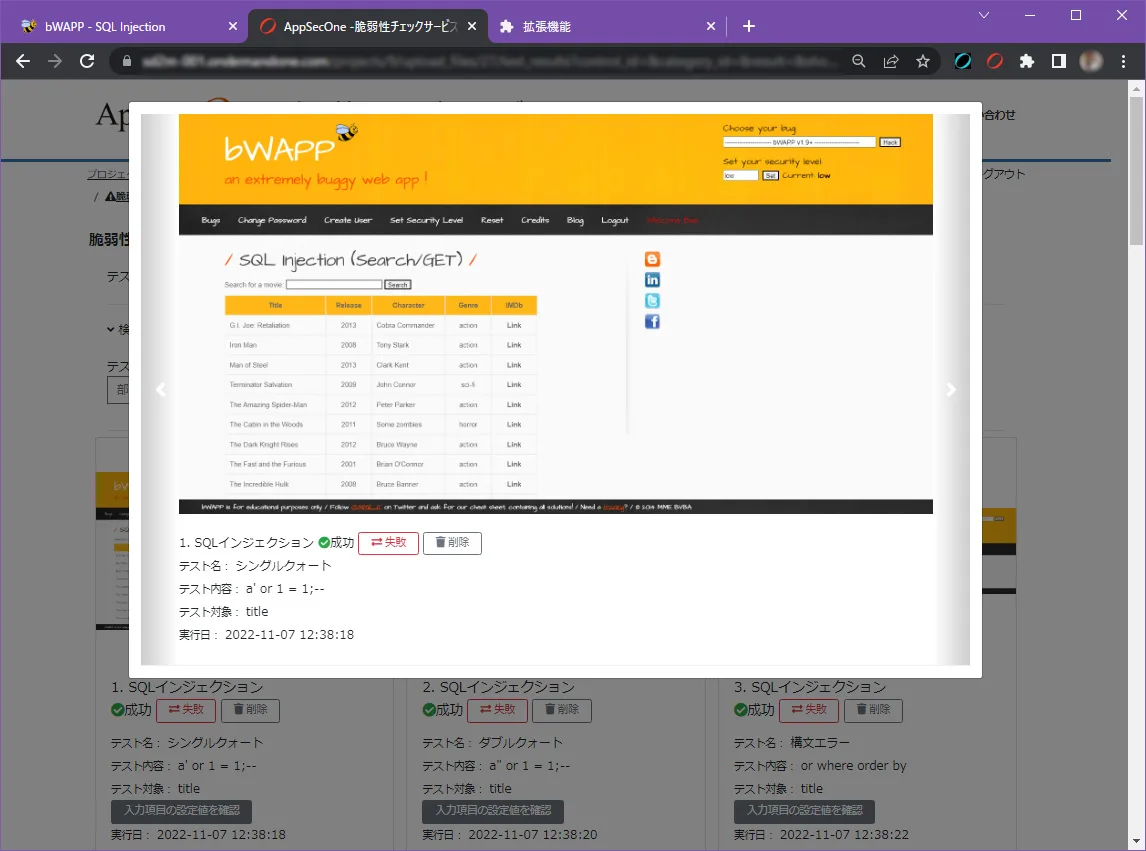Screen dimensions: 1146x851
Task: Select the lightbox text 'テスト名： シングルクォート'
Action: [x=255, y=566]
